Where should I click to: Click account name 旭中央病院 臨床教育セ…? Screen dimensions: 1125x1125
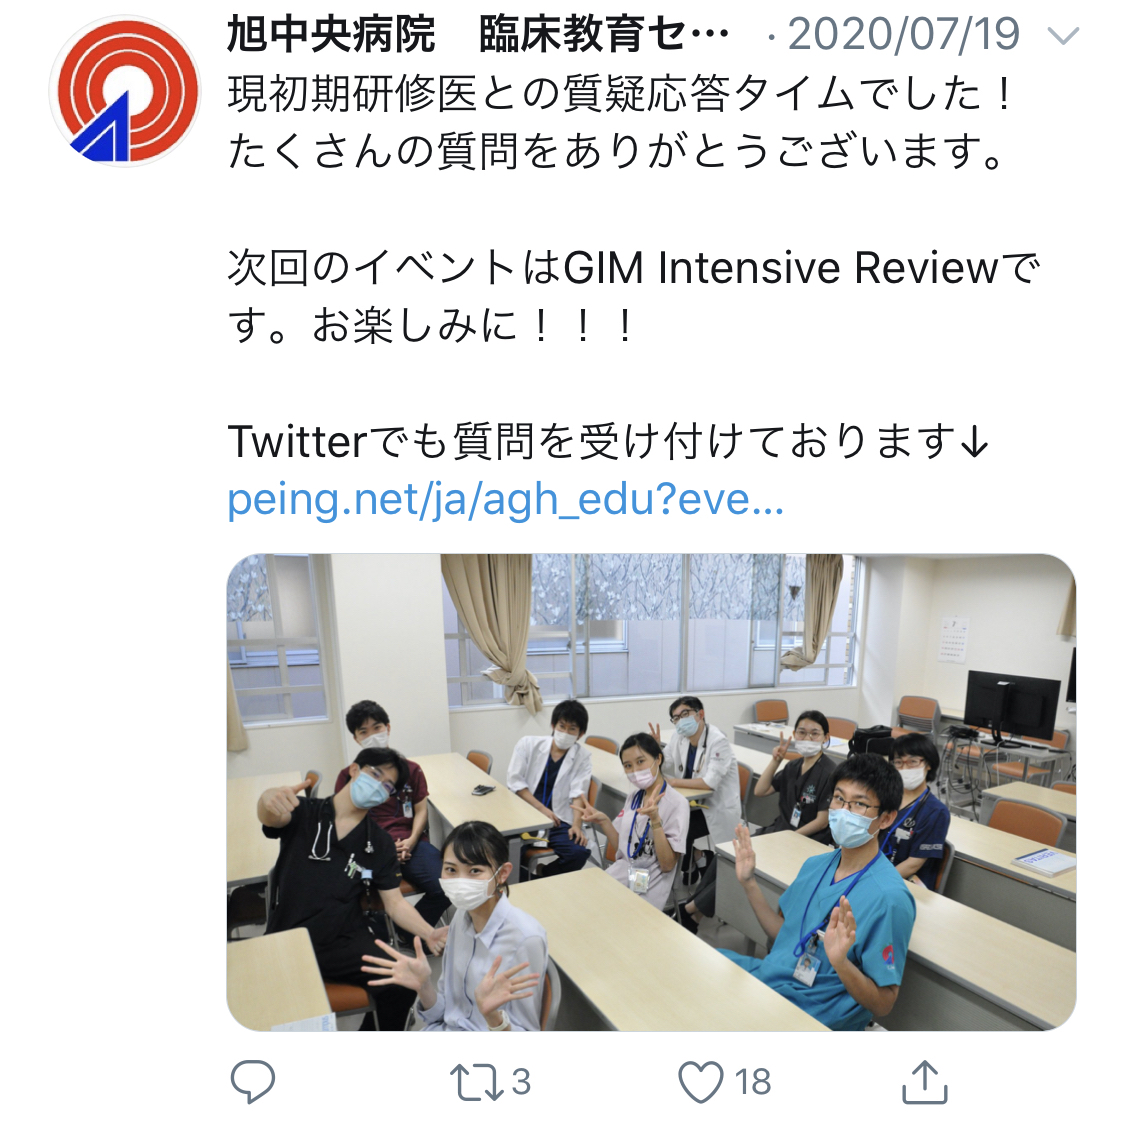478,34
